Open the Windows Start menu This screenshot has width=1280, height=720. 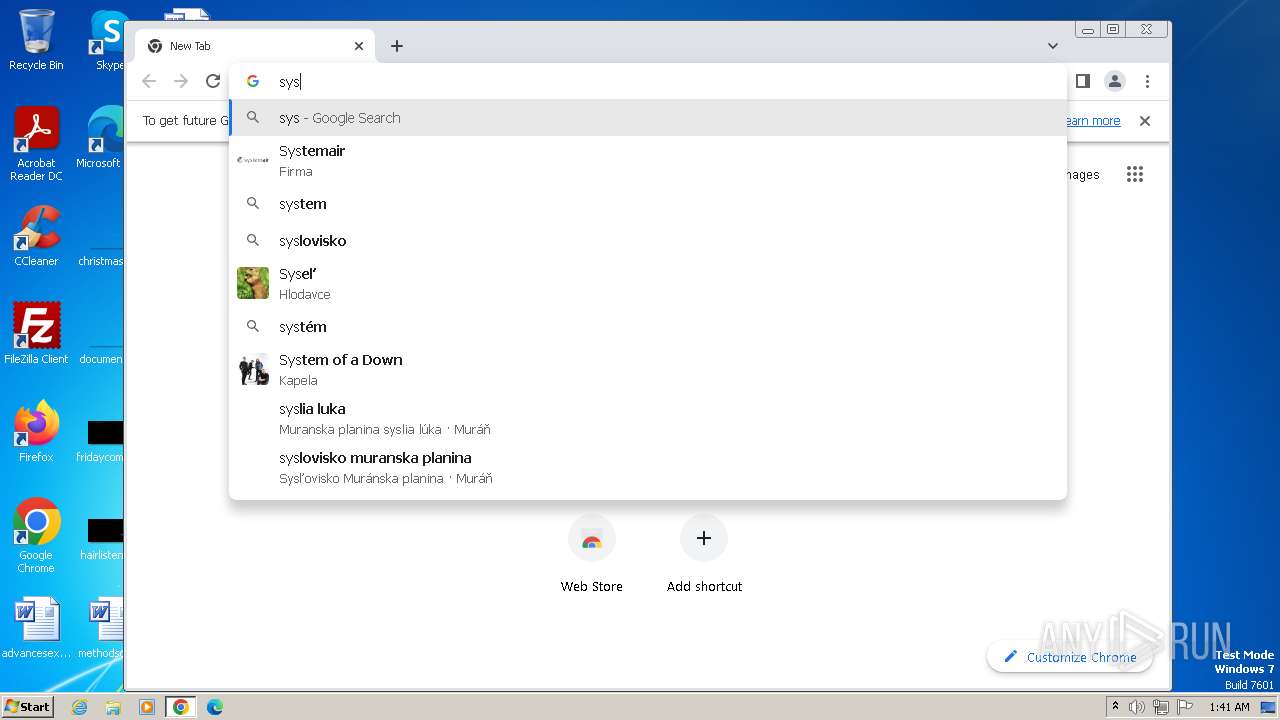coord(27,706)
